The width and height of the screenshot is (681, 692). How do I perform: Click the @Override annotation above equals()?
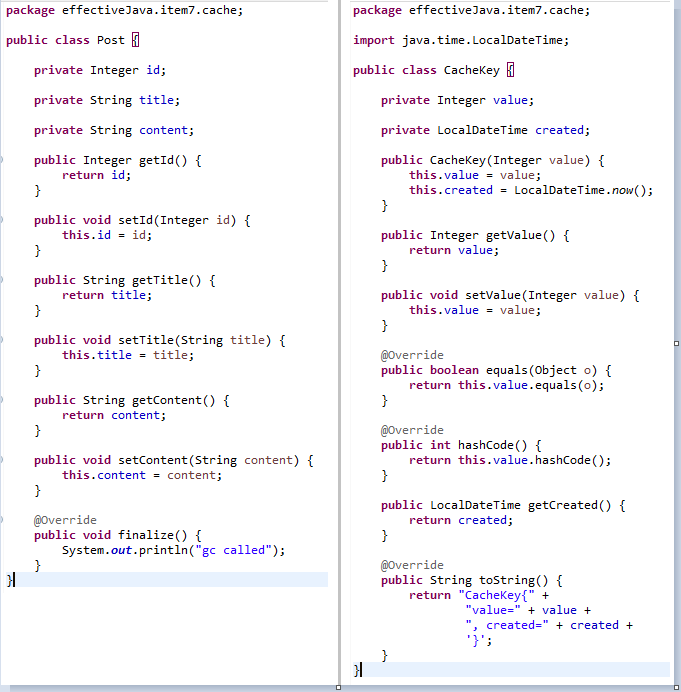click(x=412, y=355)
